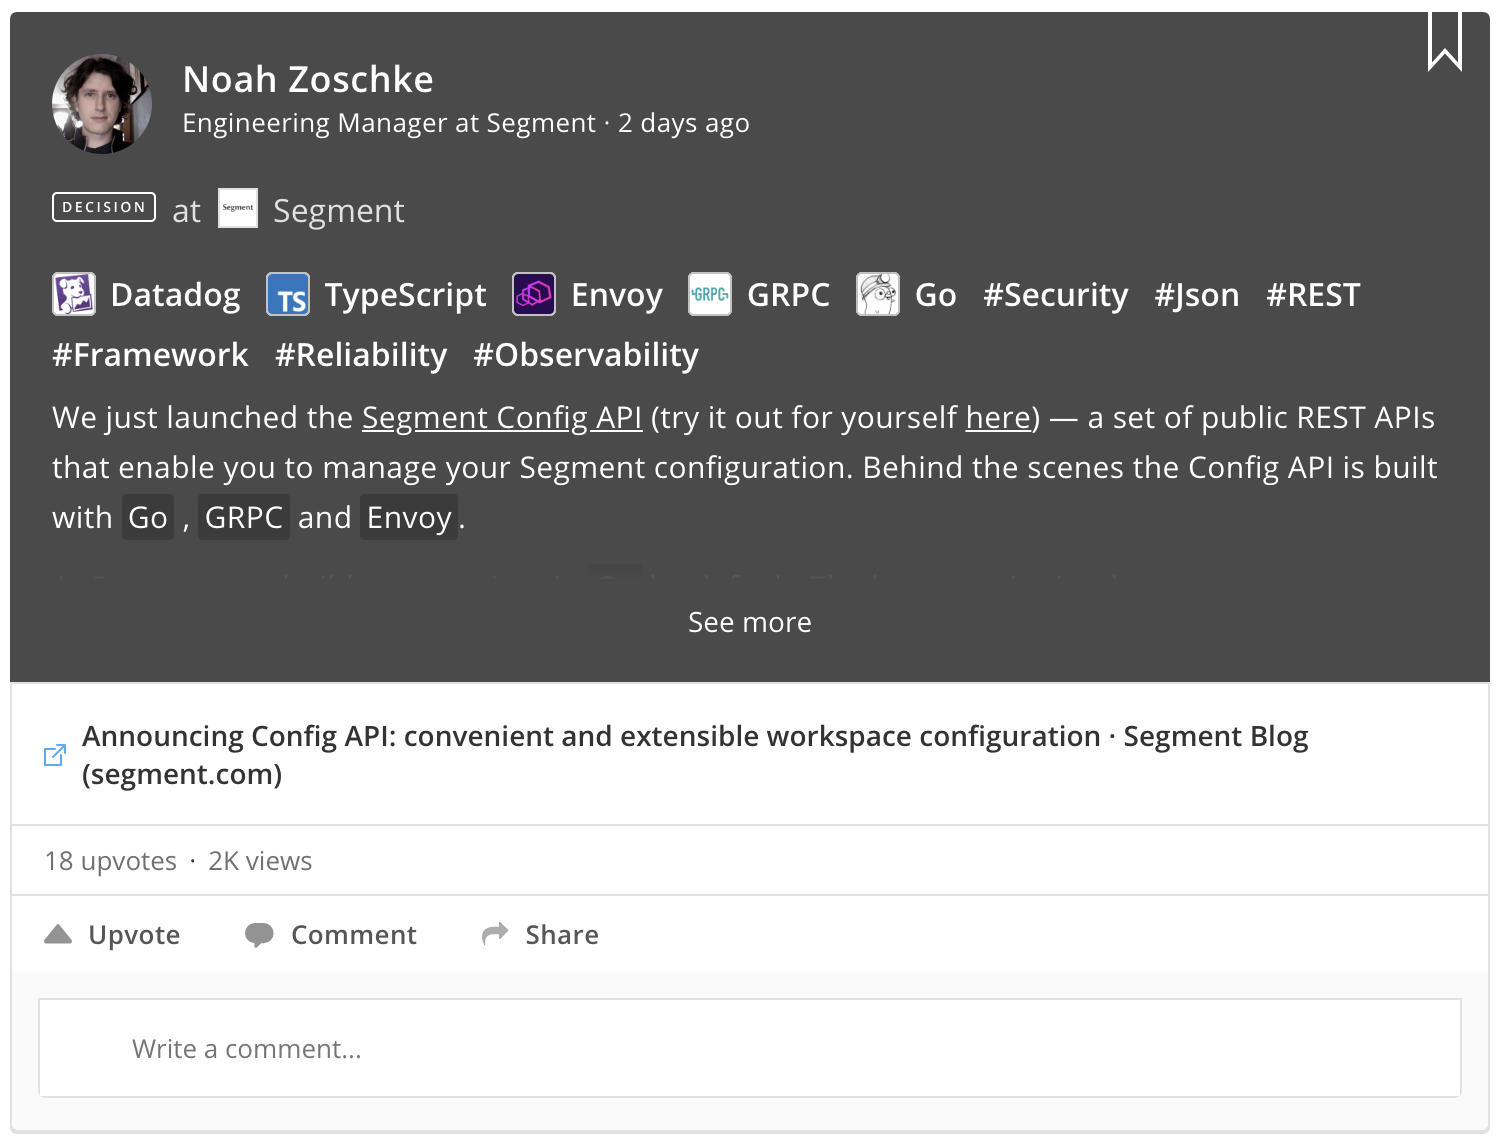This screenshot has width=1502, height=1144.
Task: Follow the 'here' hyperlink
Action: click(998, 417)
